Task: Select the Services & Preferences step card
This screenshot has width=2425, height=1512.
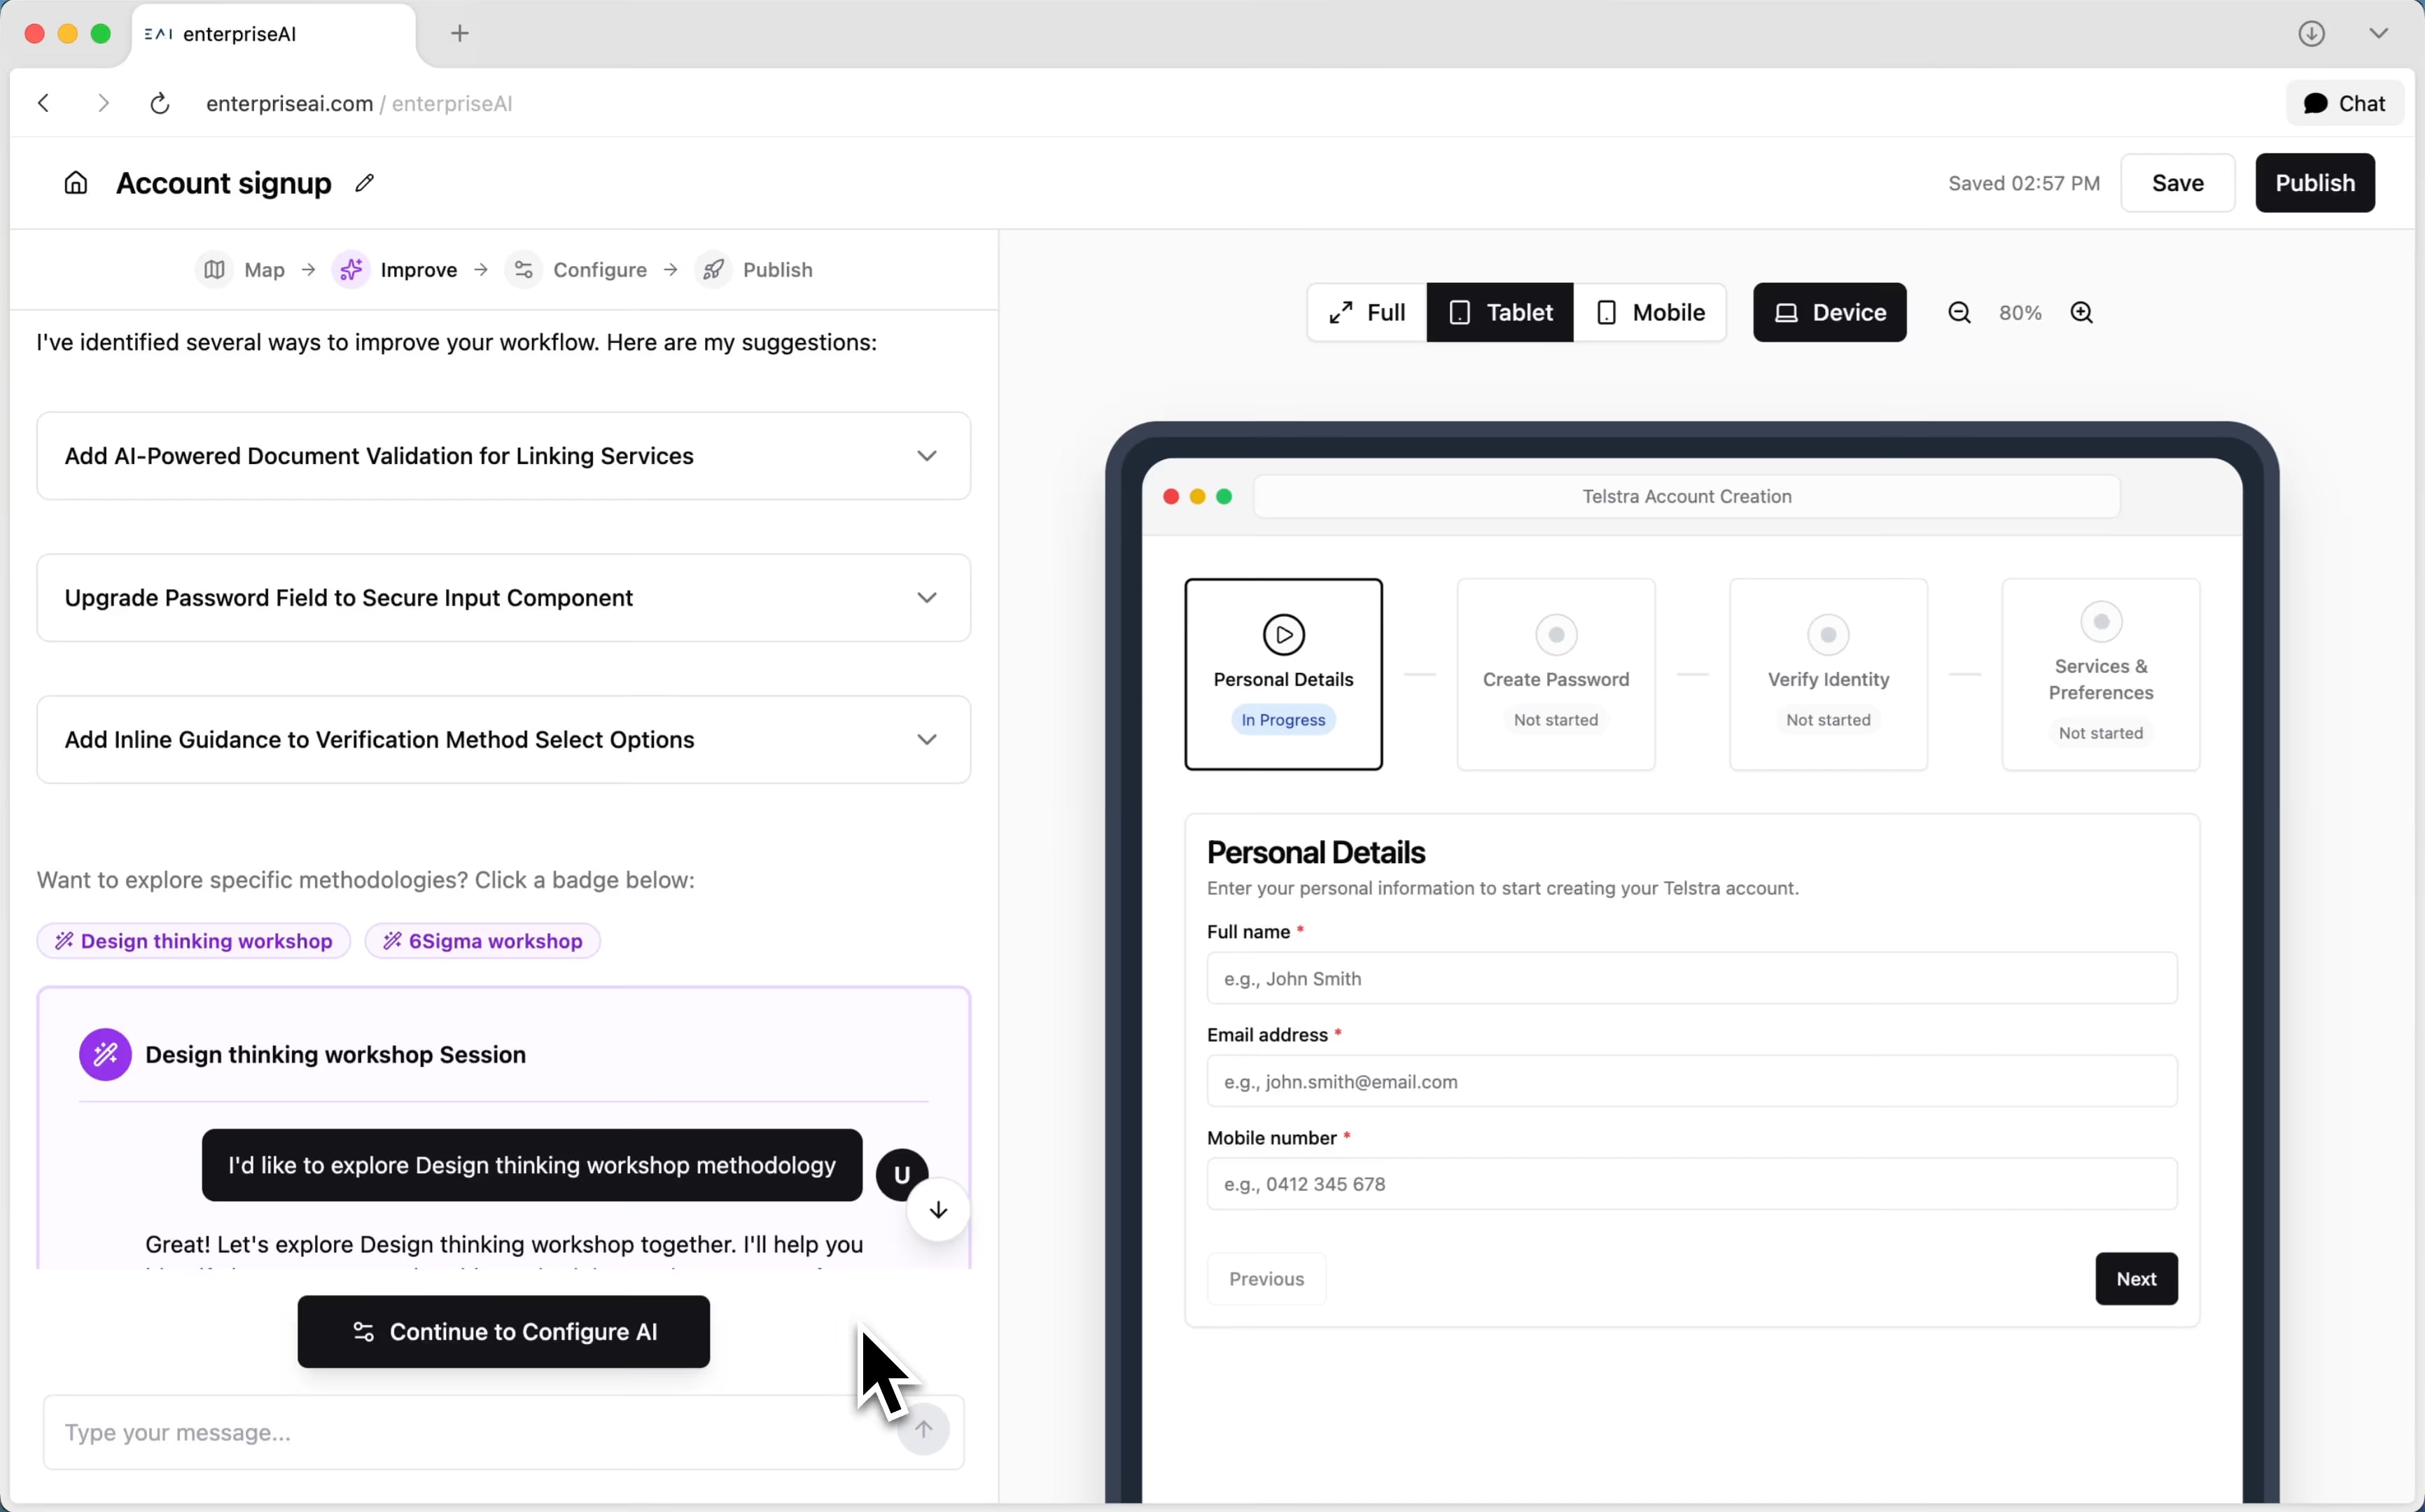Action: (x=2101, y=674)
